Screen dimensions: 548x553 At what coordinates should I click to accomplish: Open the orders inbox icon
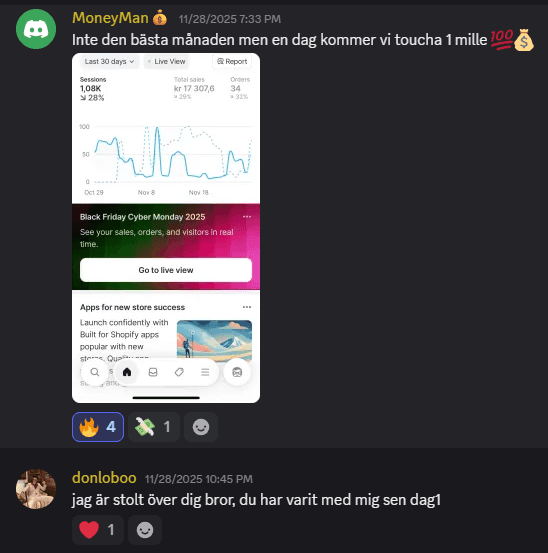(x=153, y=372)
